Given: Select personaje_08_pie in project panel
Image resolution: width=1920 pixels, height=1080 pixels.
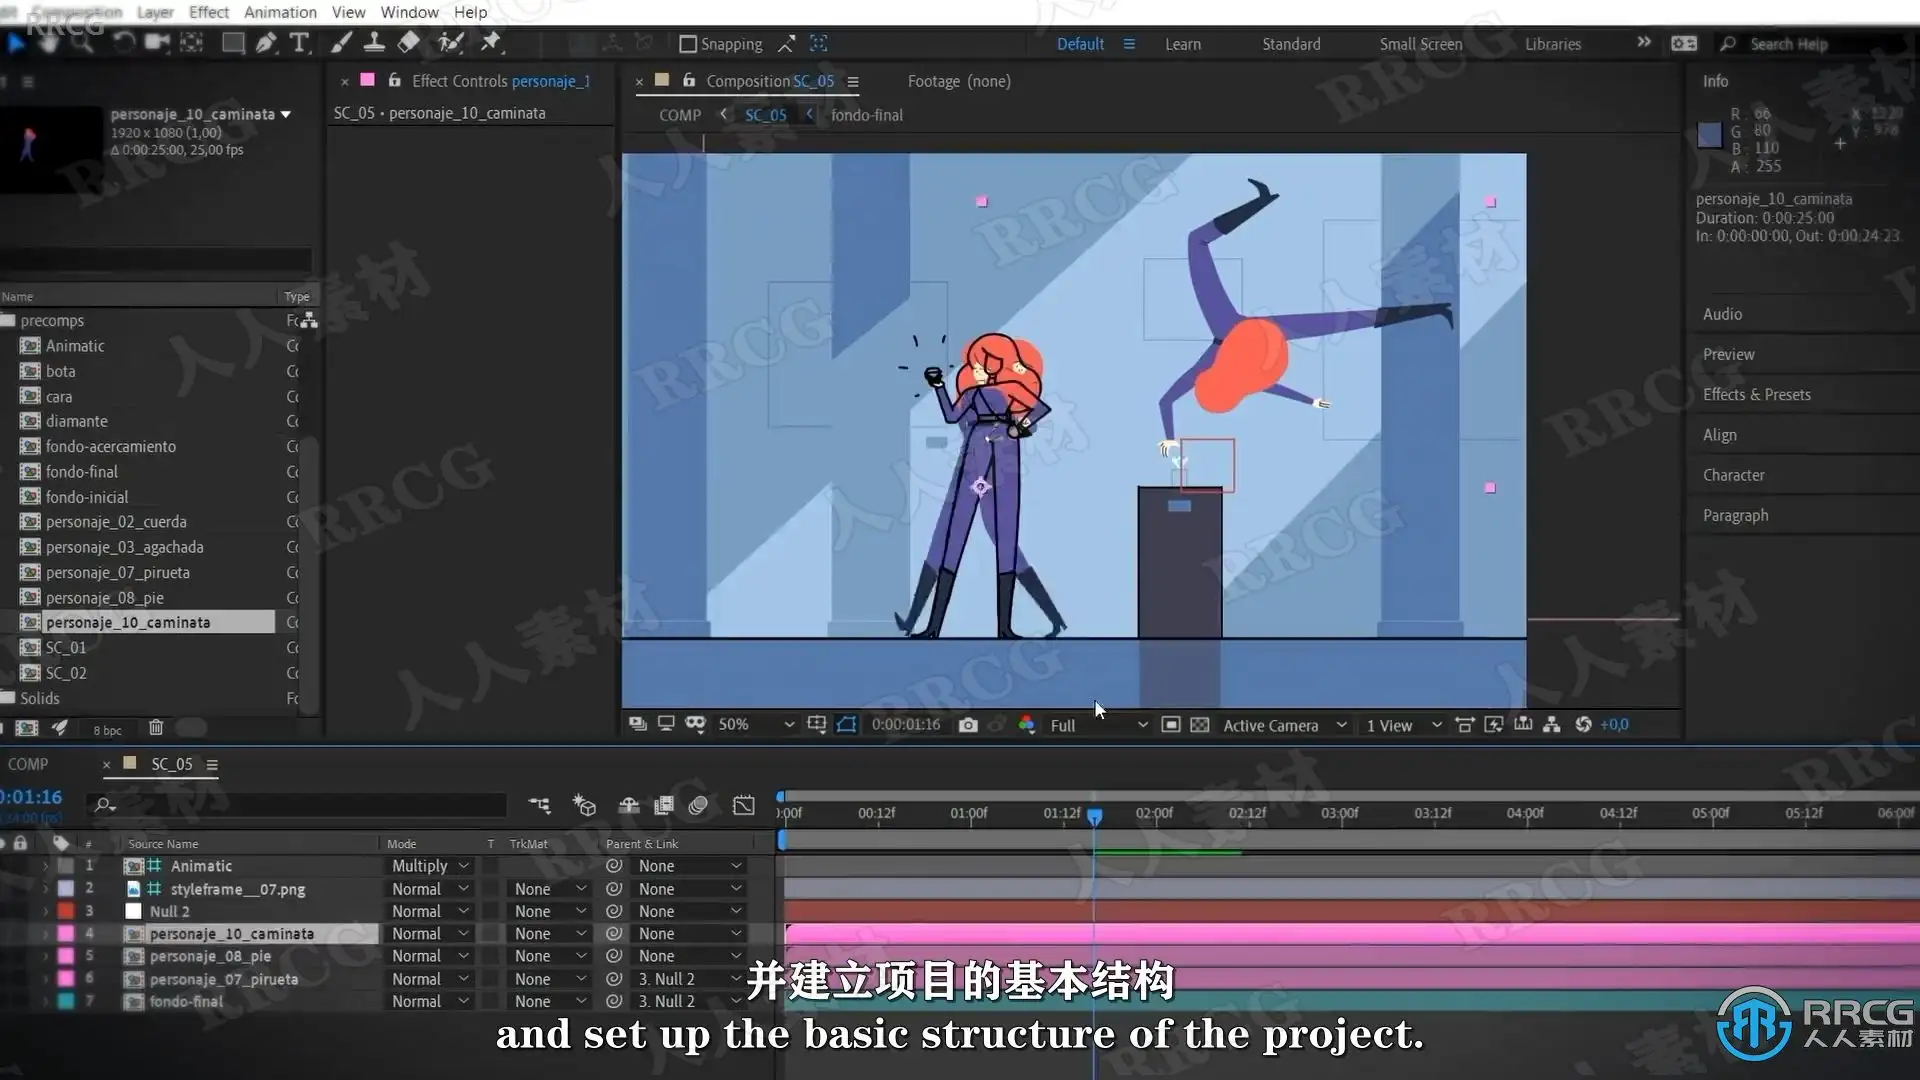Looking at the screenshot, I should point(104,598).
